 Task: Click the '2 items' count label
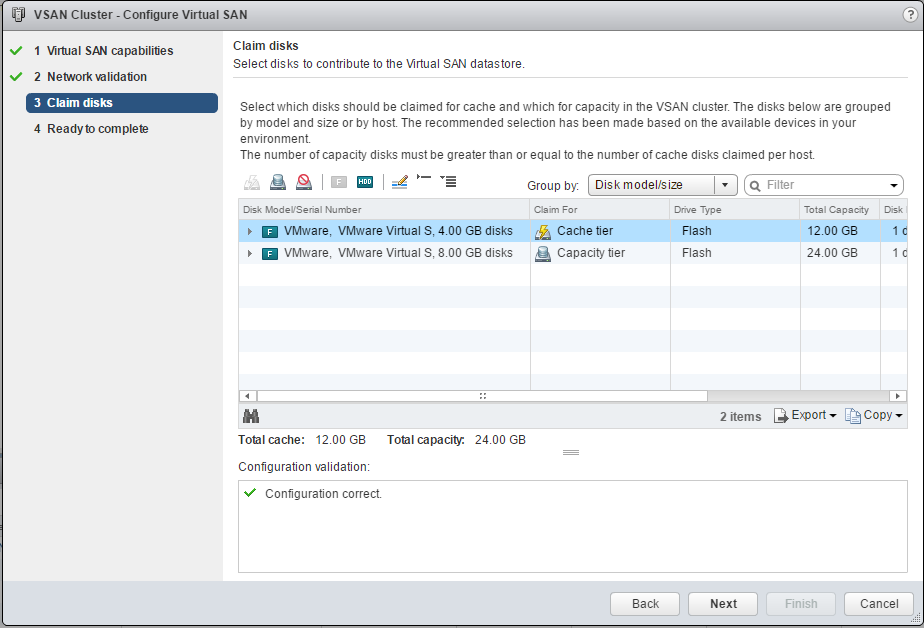740,417
